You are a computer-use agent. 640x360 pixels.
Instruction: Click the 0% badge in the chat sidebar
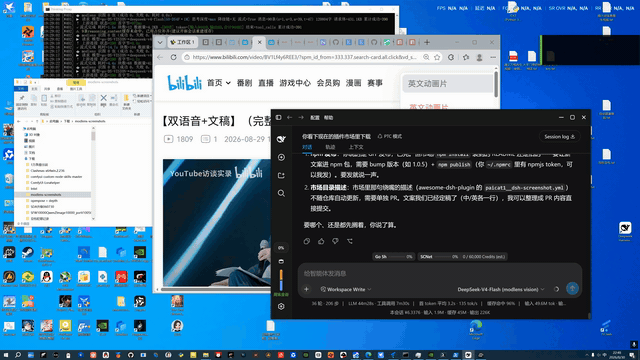pos(281,248)
